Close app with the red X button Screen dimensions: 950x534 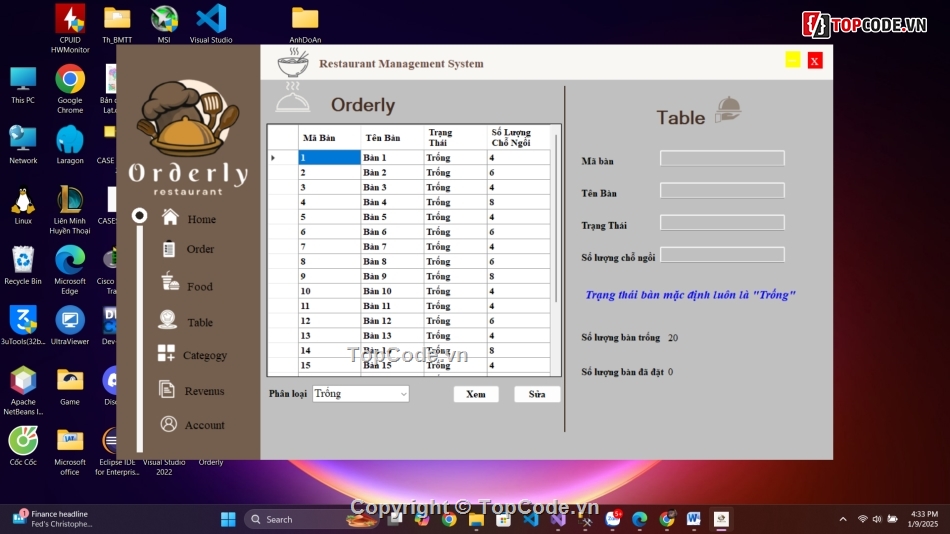point(815,61)
